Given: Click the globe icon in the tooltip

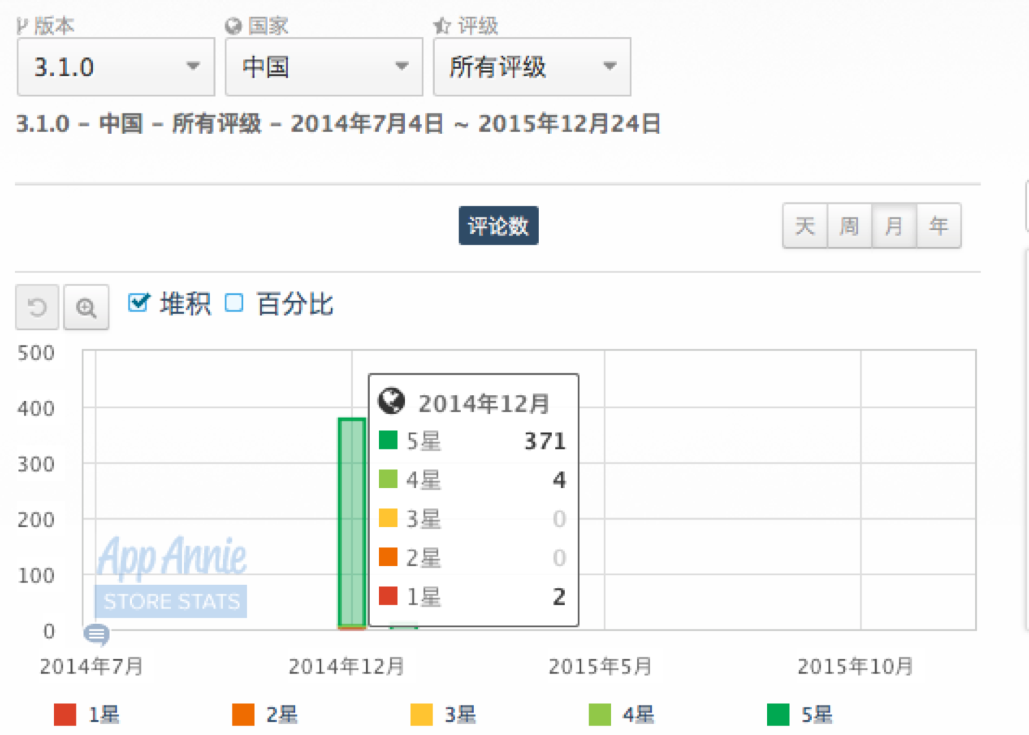Looking at the screenshot, I should click(x=392, y=401).
